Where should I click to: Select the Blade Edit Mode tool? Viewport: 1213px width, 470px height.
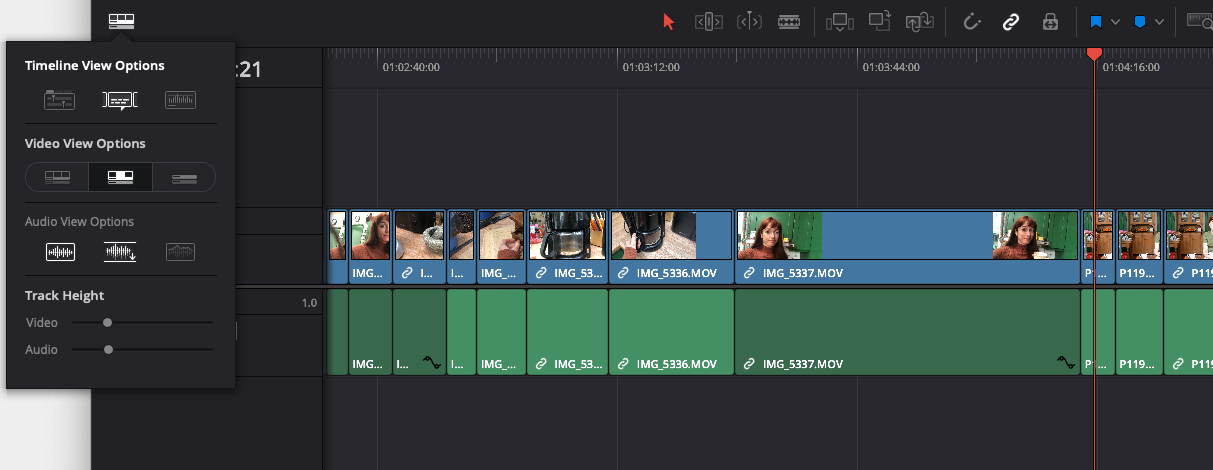click(x=789, y=21)
